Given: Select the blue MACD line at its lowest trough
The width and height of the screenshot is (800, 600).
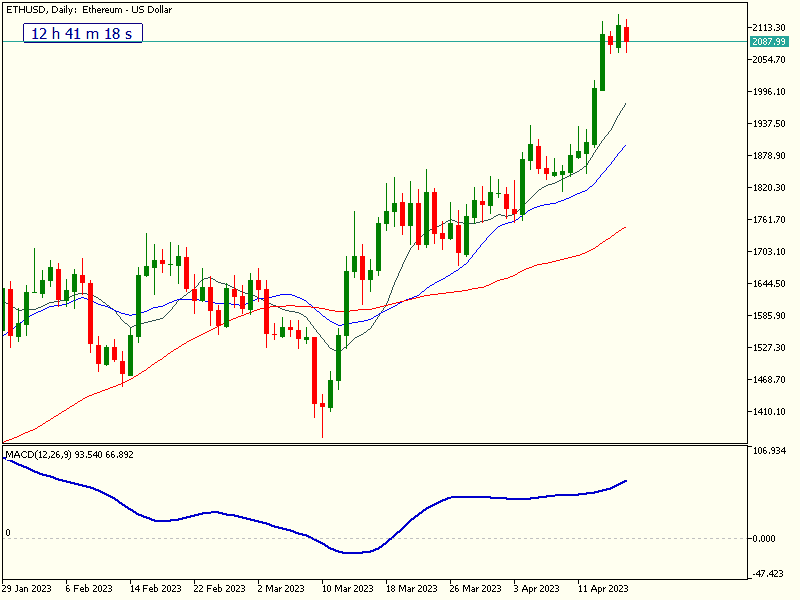Looking at the screenshot, I should (352, 552).
